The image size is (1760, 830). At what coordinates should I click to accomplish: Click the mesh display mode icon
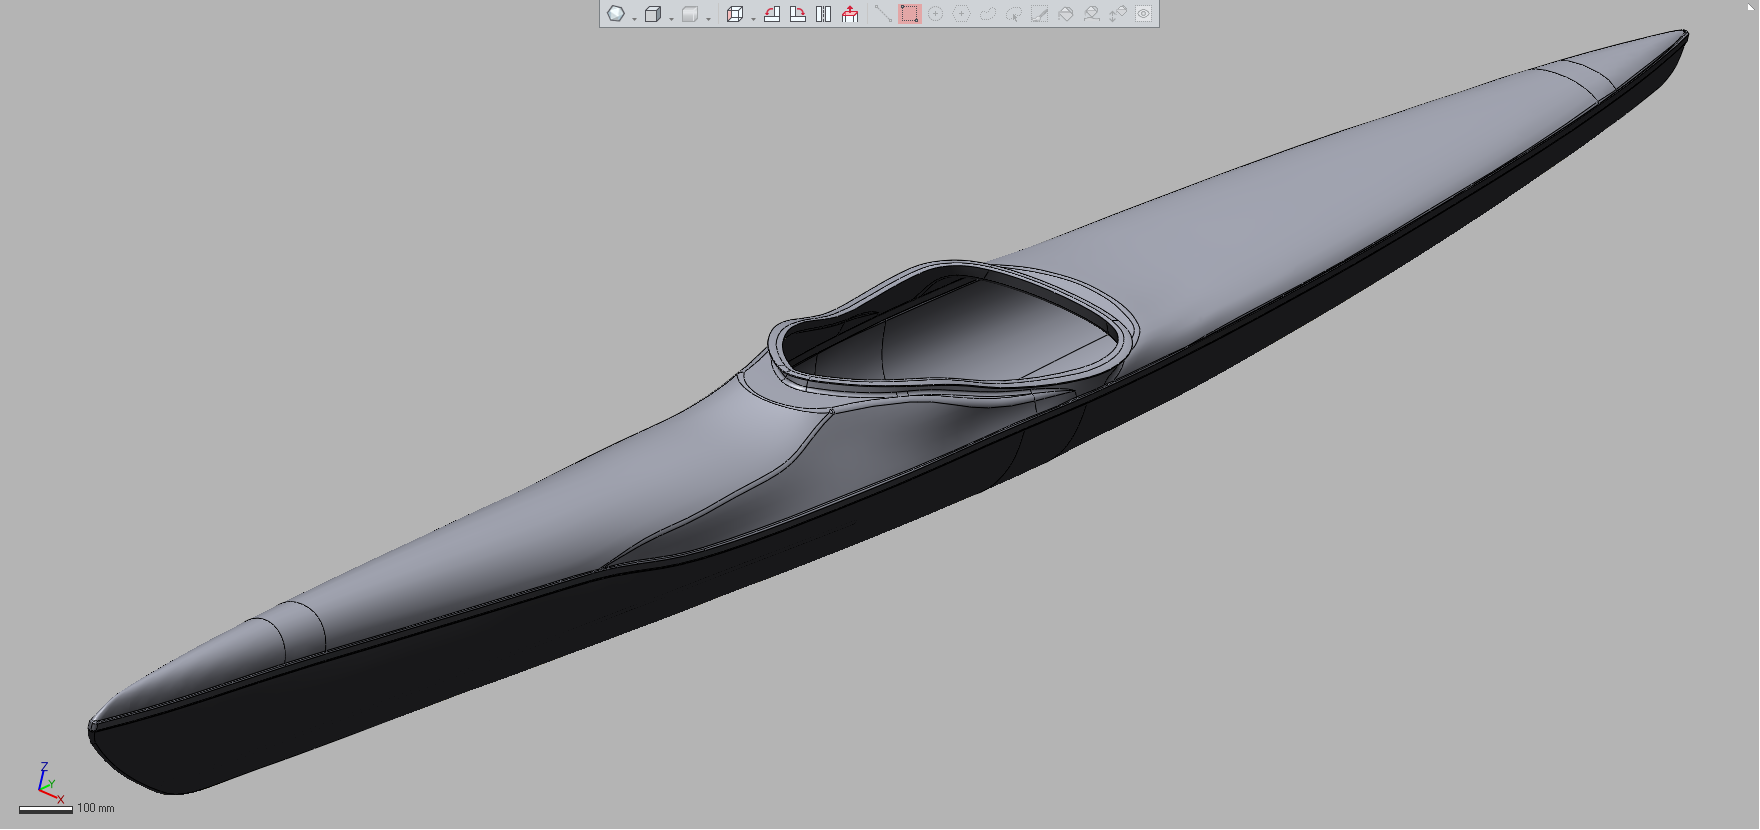[x=616, y=14]
